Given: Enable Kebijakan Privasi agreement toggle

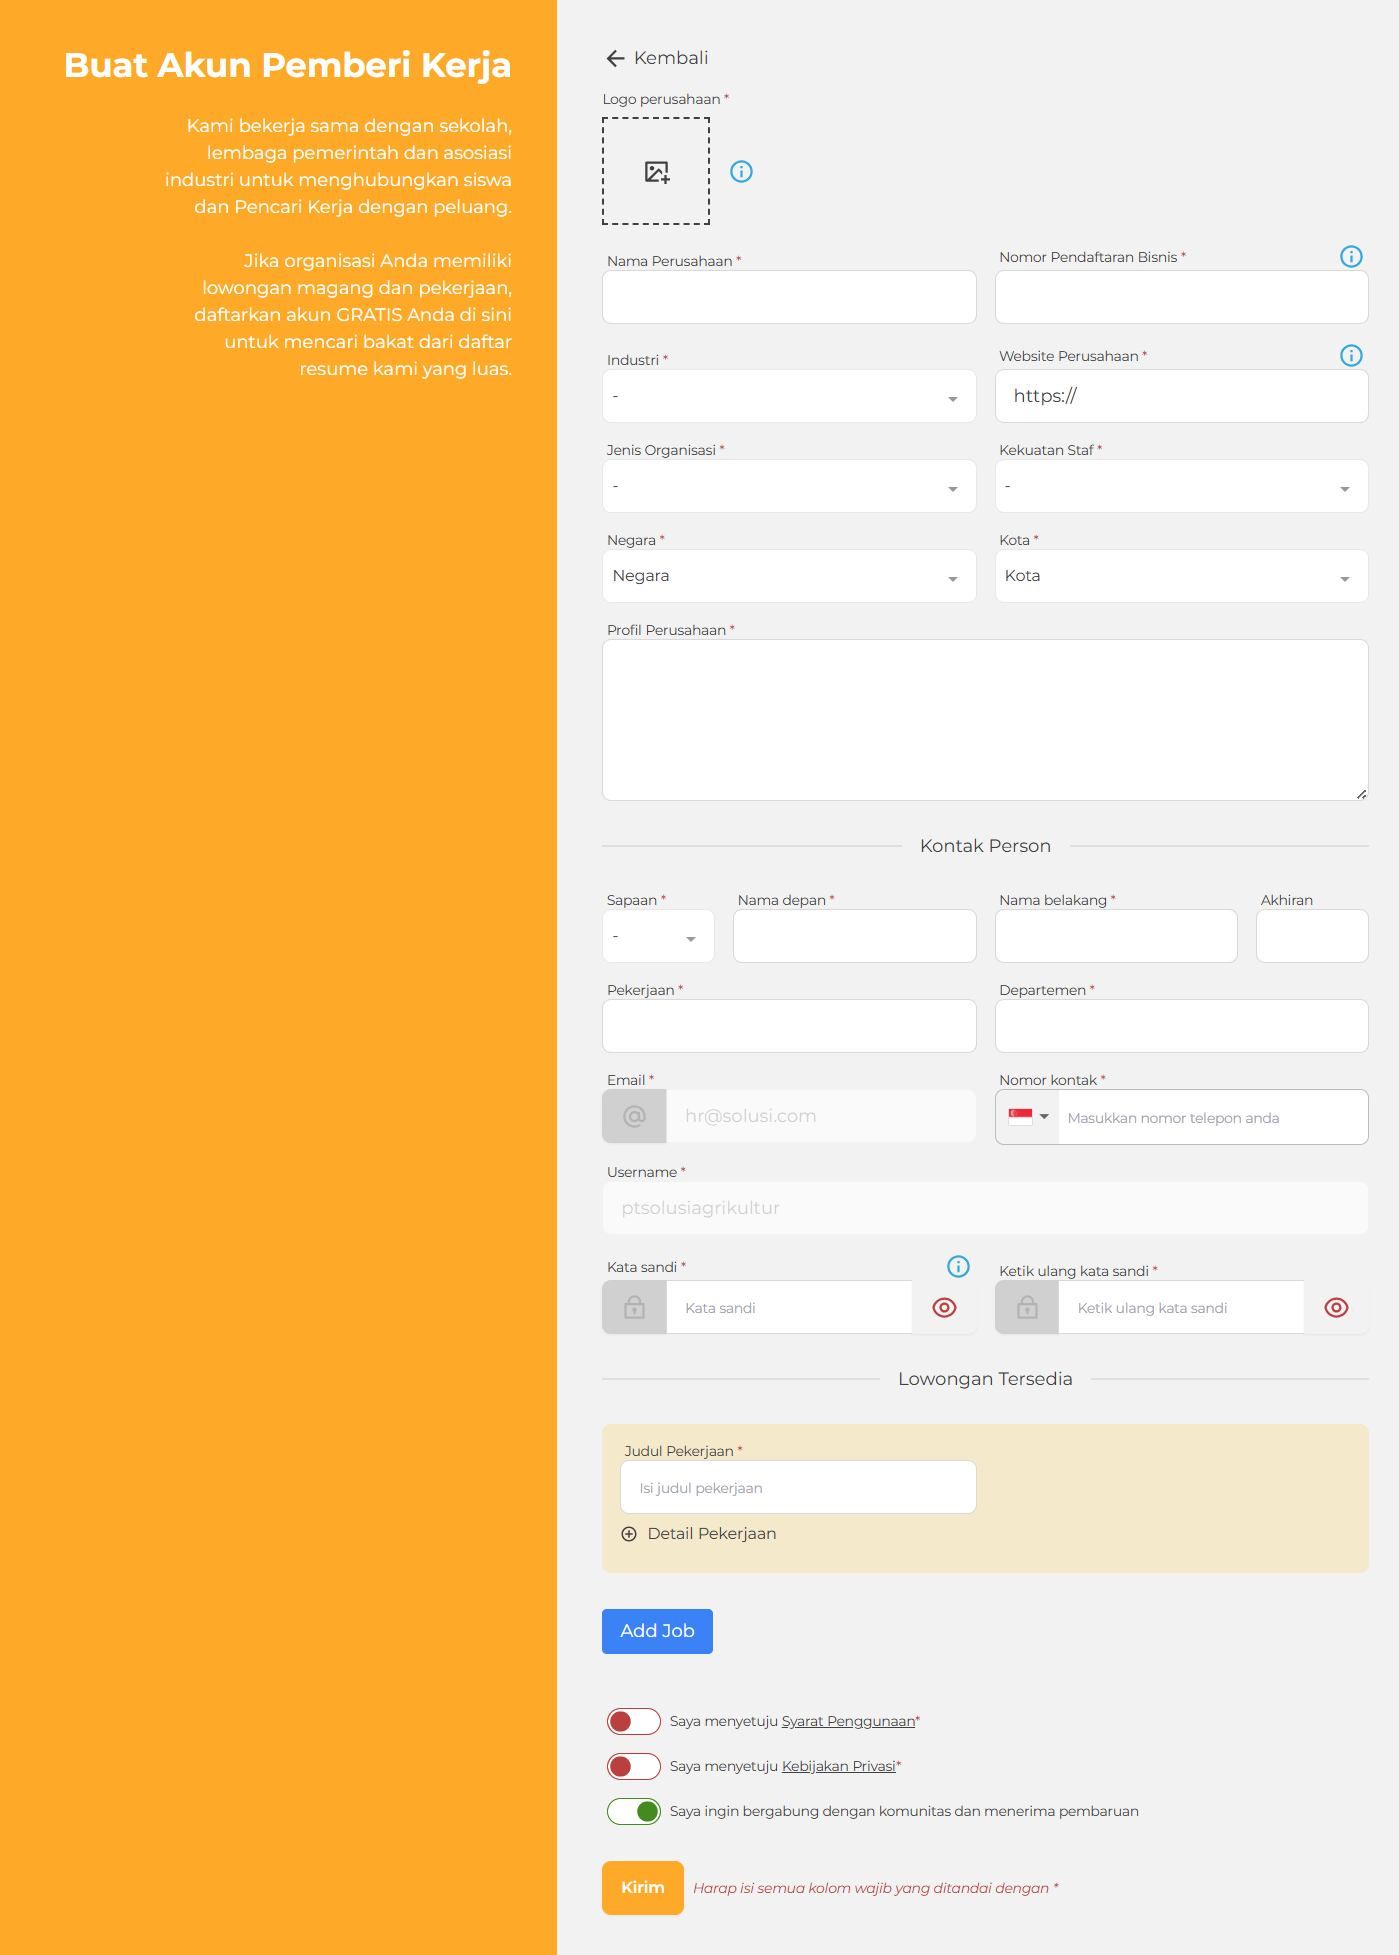Looking at the screenshot, I should [633, 1766].
